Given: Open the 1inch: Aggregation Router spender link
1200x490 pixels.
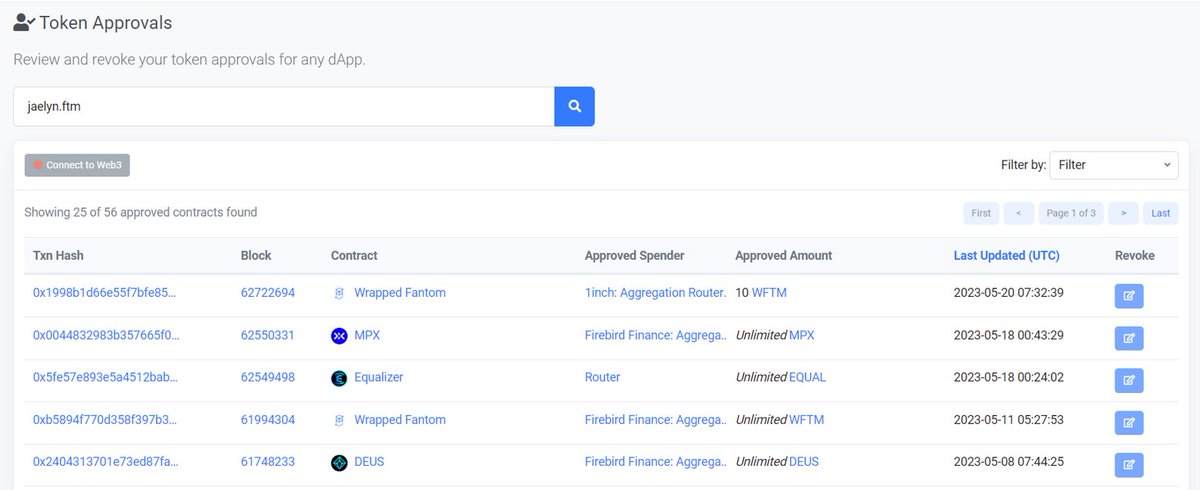Looking at the screenshot, I should click(x=656, y=293).
